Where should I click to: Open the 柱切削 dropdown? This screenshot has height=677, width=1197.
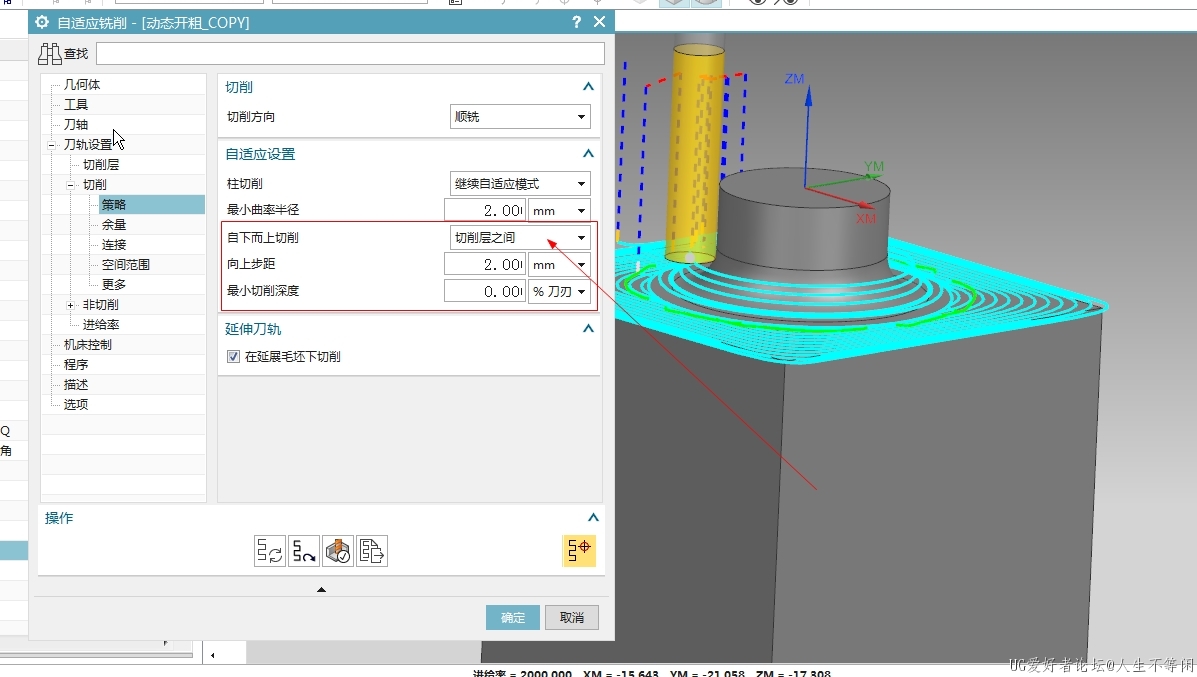pyautogui.click(x=519, y=184)
